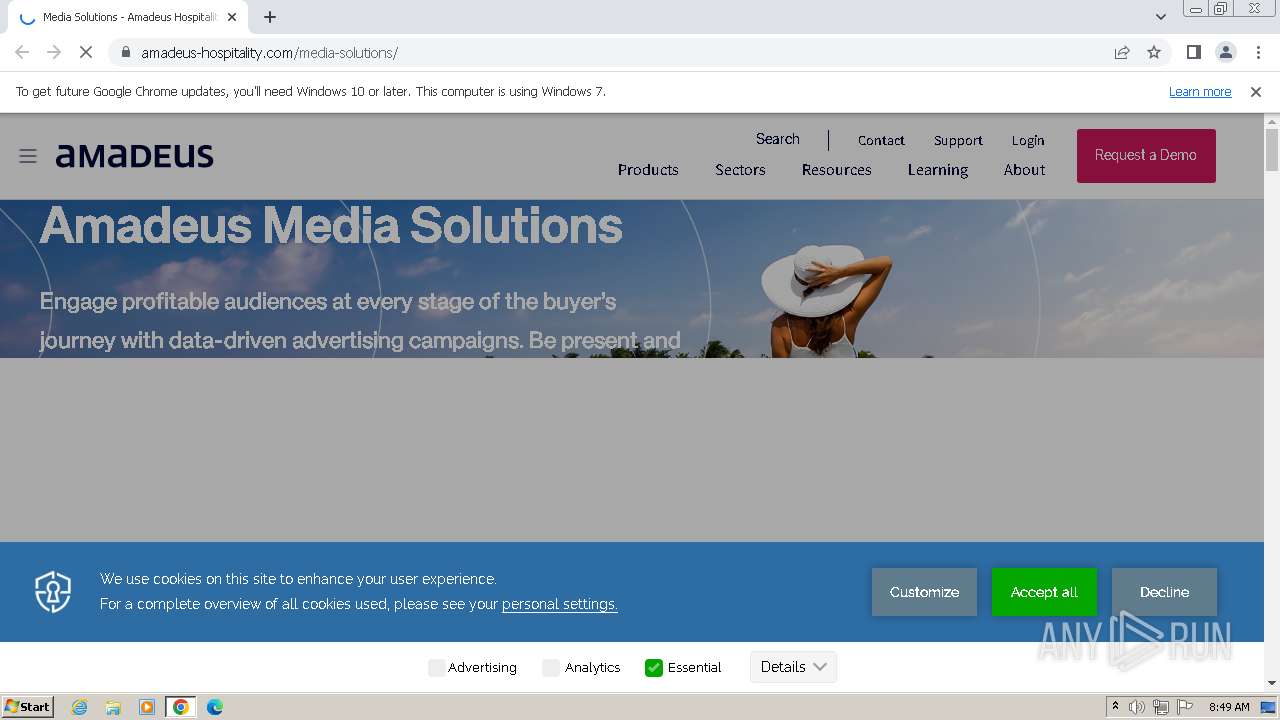Launch the media player taskbar icon
This screenshot has width=1280, height=720.
point(147,707)
